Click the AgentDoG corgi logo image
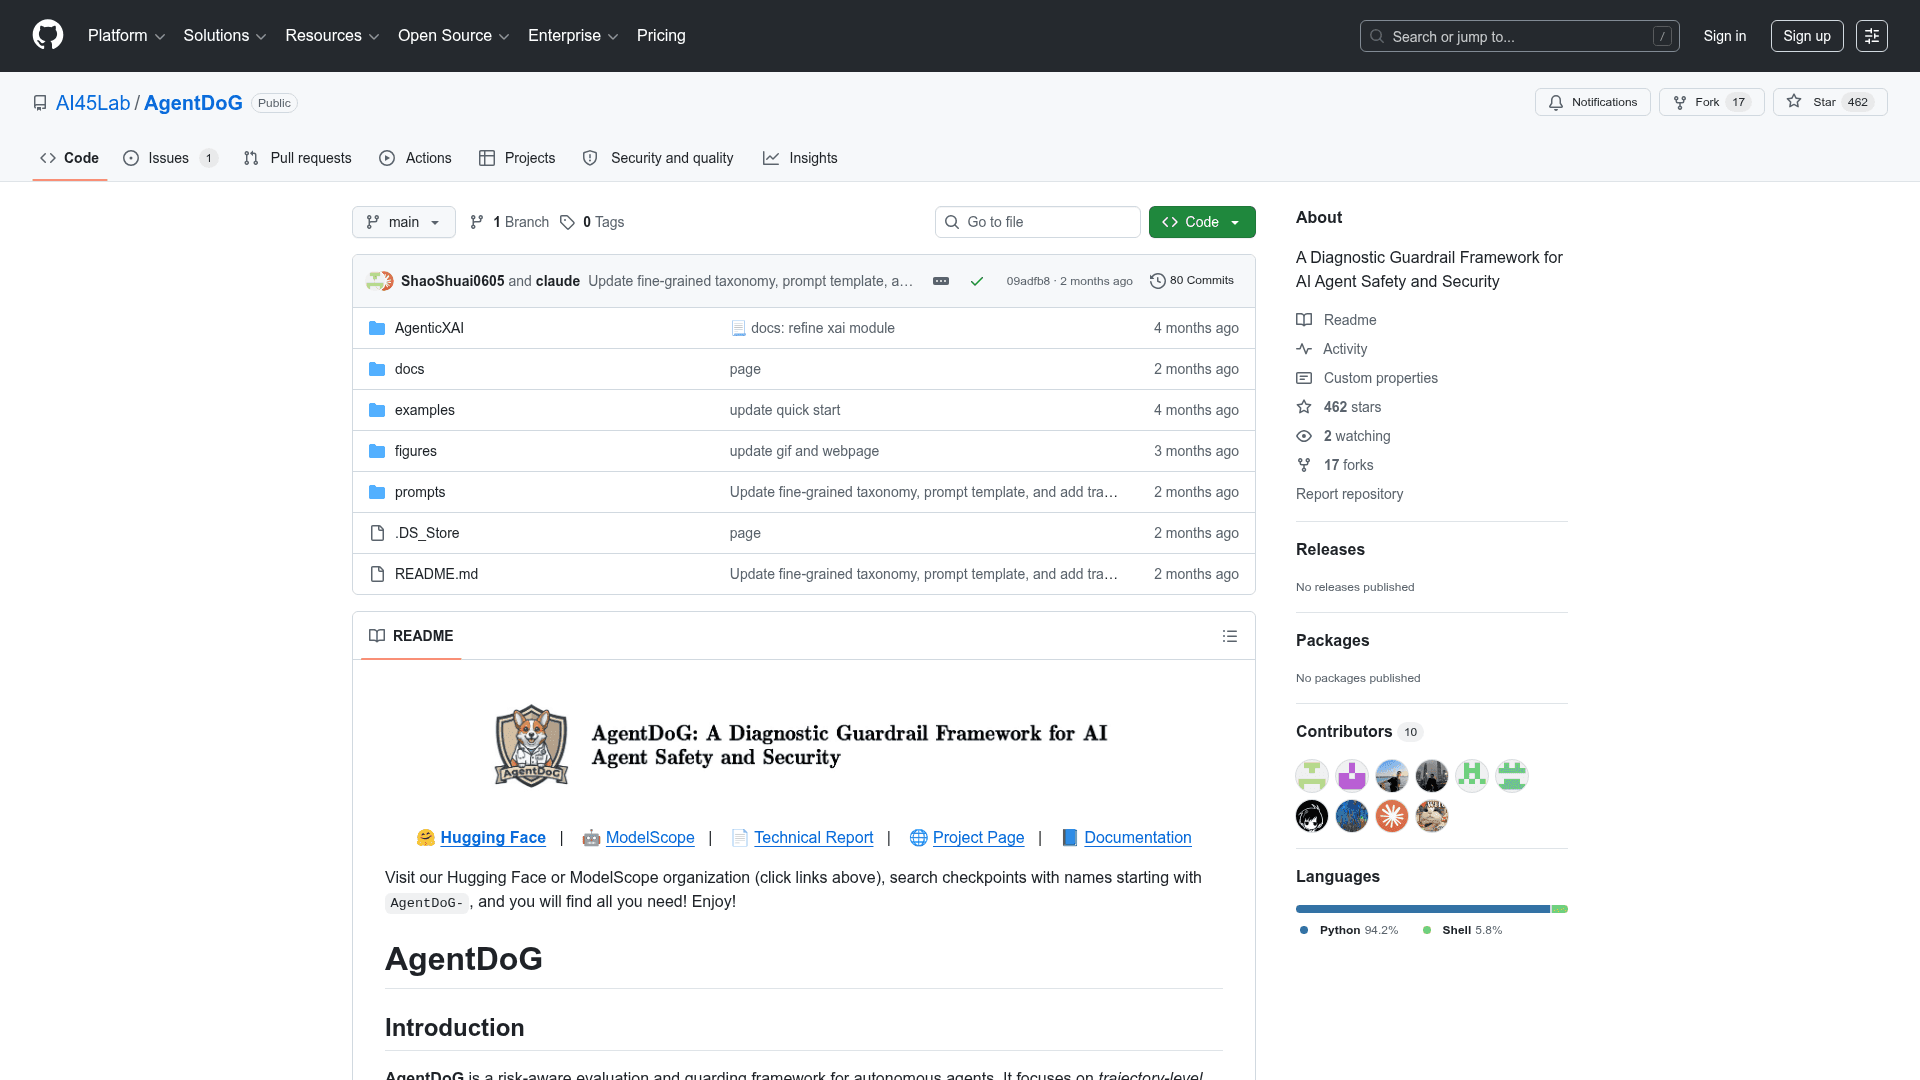 [531, 746]
